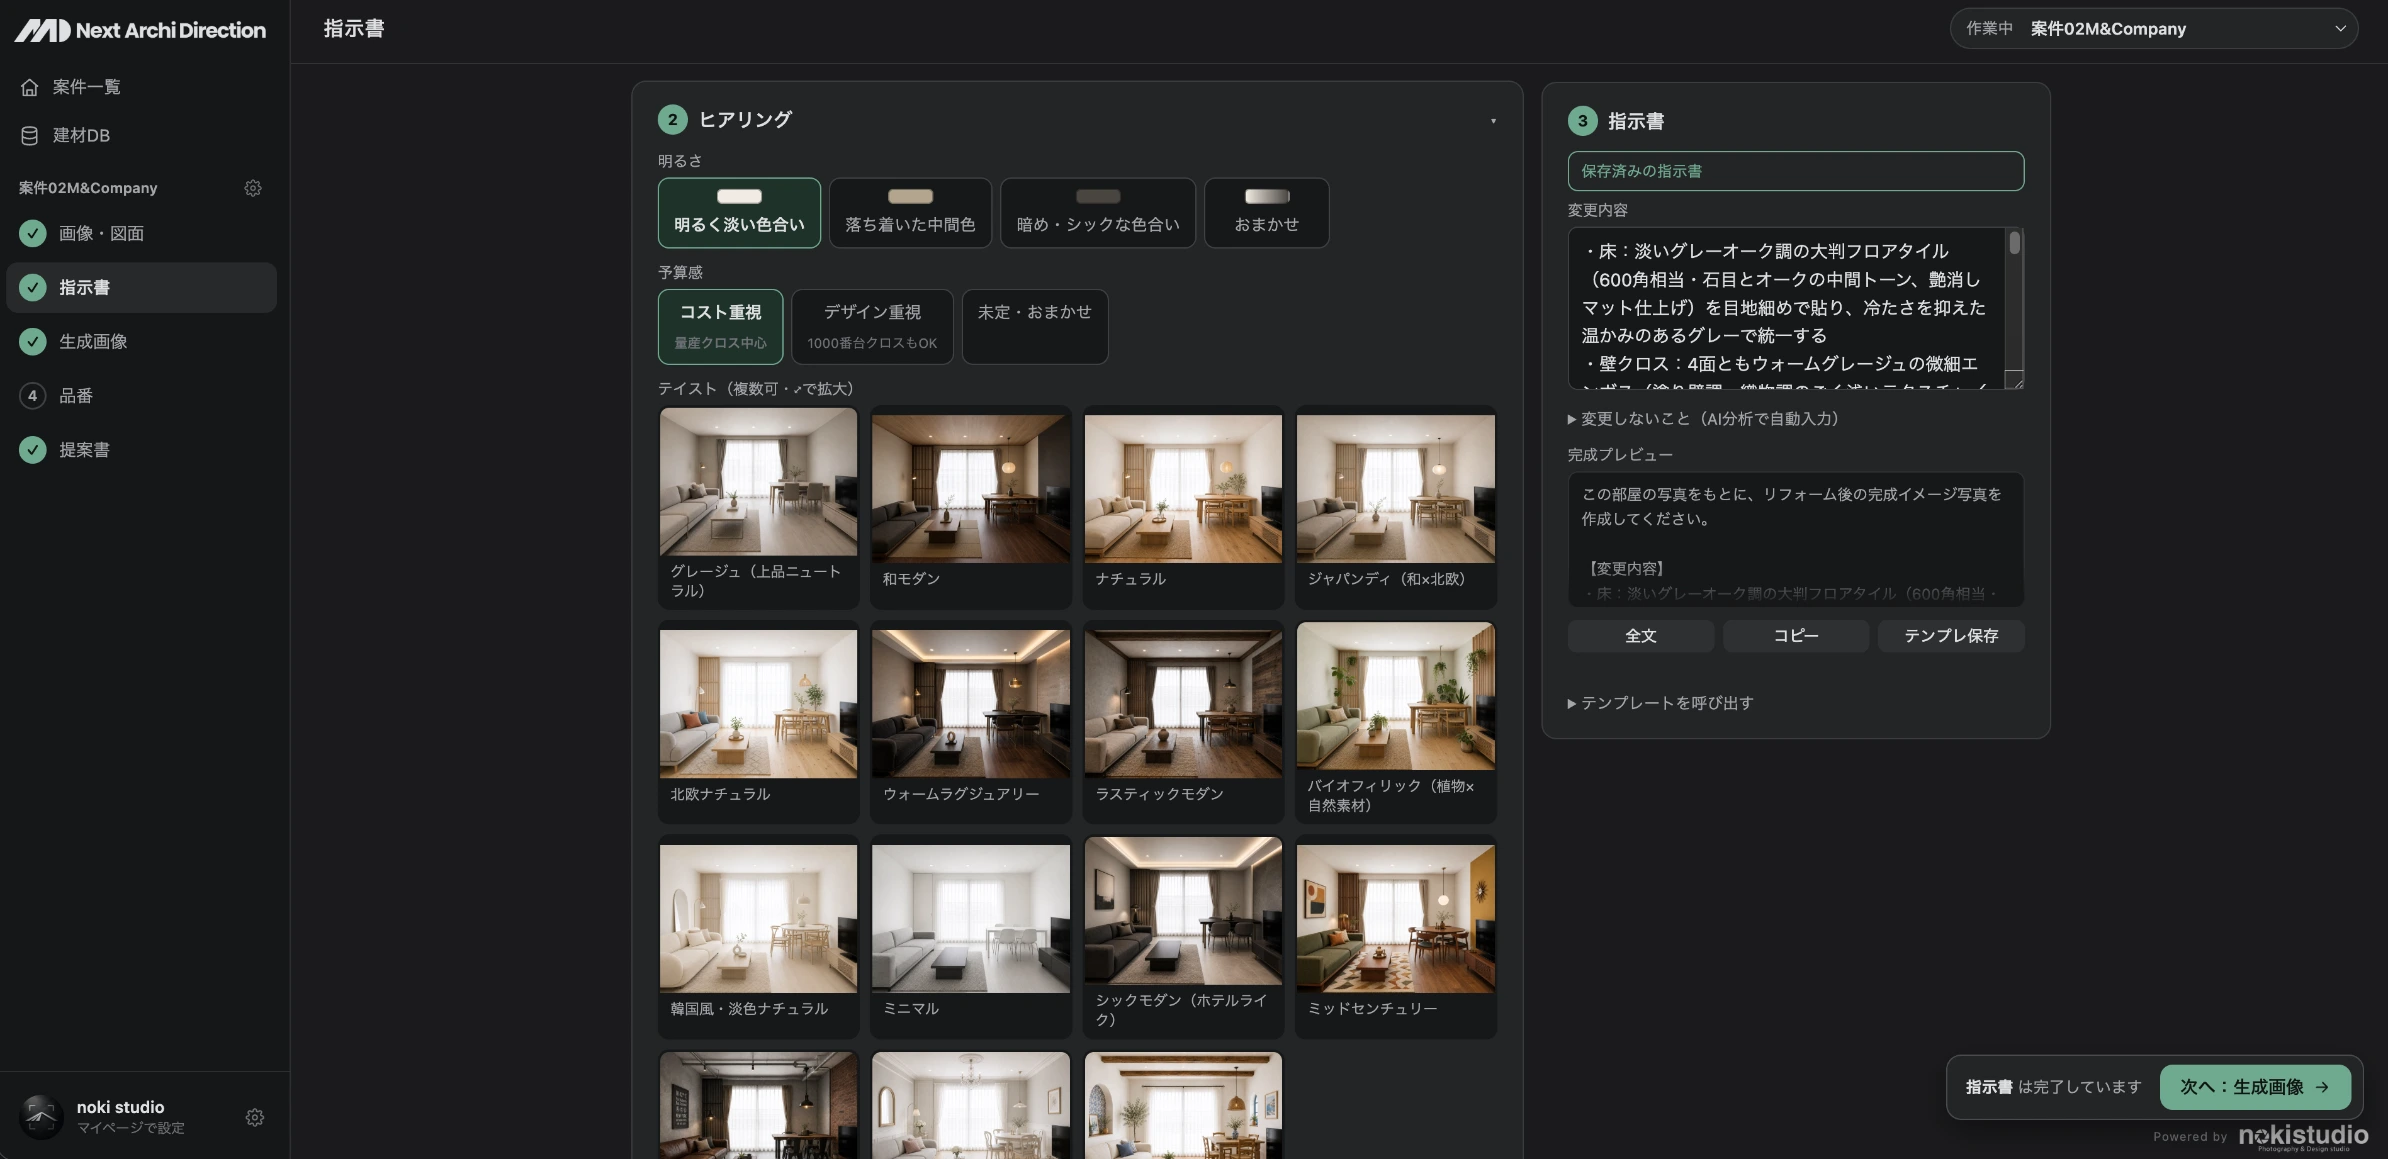Select taste thumbnail グレージュ(上品ニュートラル)
2388x1159 pixels.
click(758, 507)
